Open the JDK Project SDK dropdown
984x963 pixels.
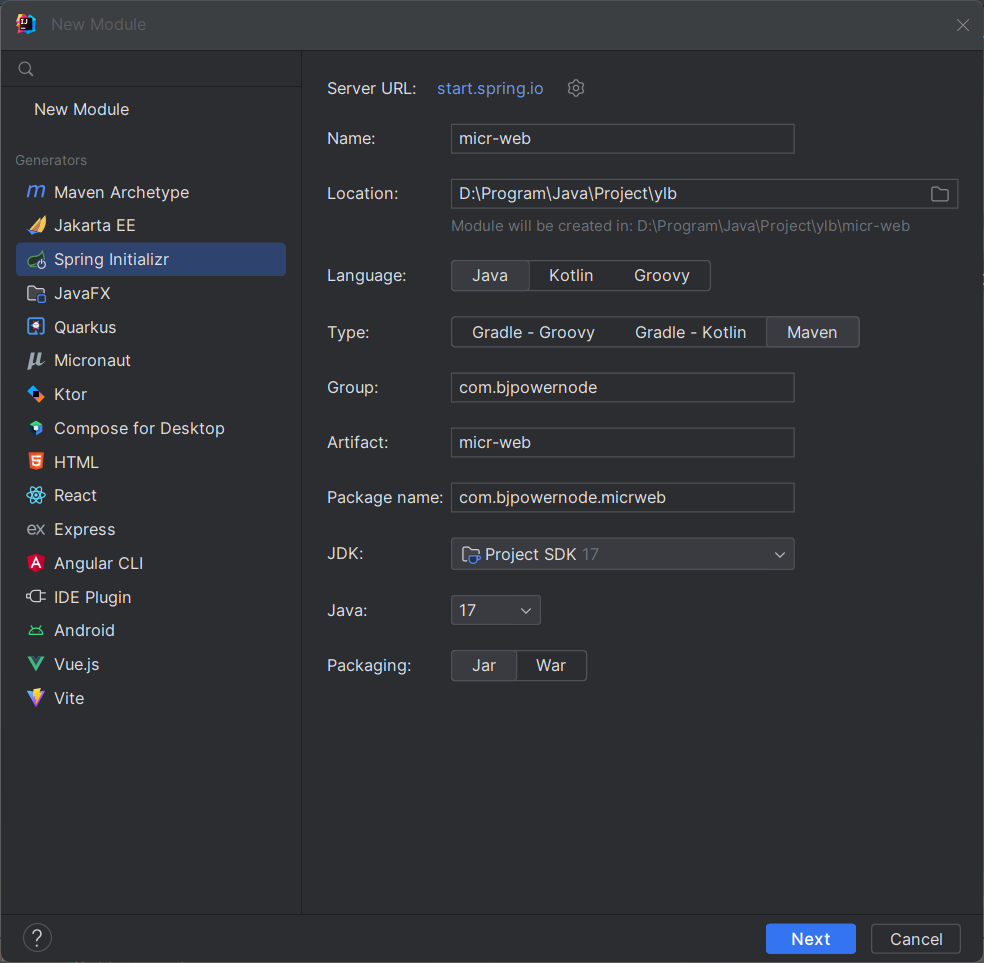623,554
